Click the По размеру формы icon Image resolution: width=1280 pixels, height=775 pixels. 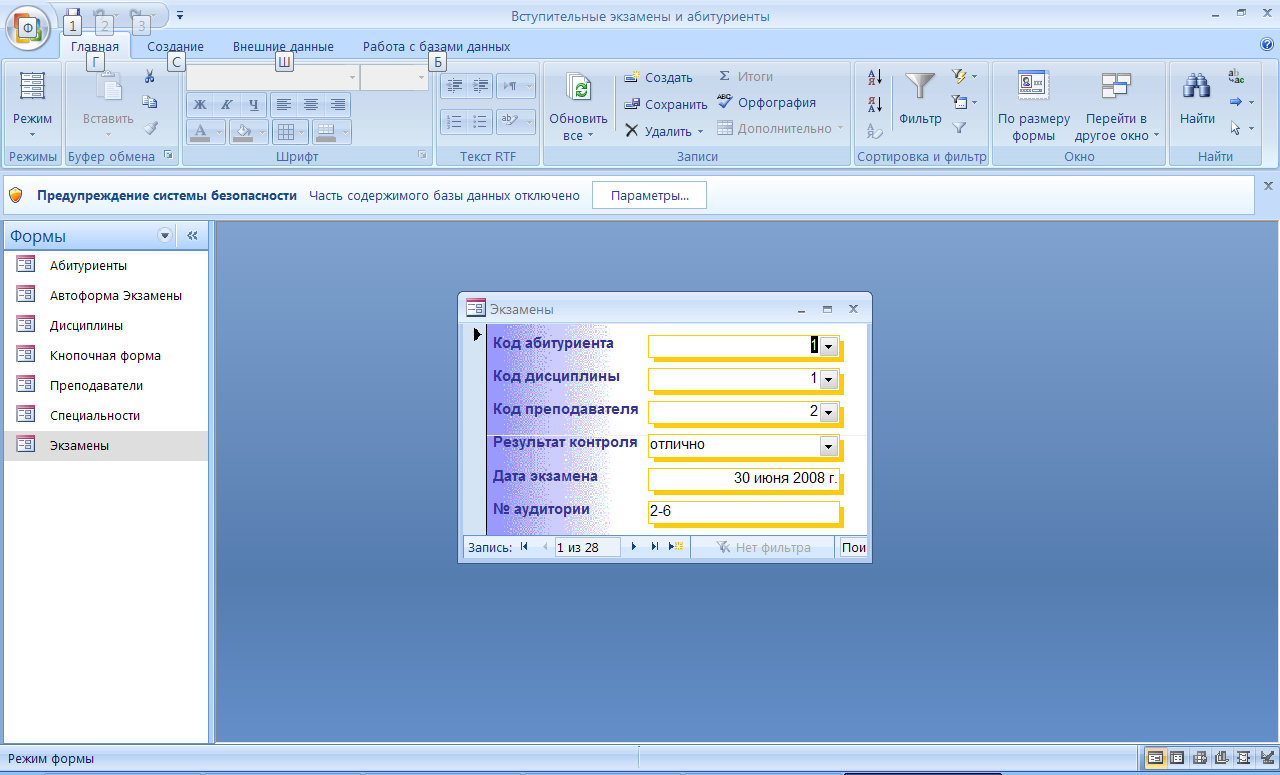(x=1033, y=86)
